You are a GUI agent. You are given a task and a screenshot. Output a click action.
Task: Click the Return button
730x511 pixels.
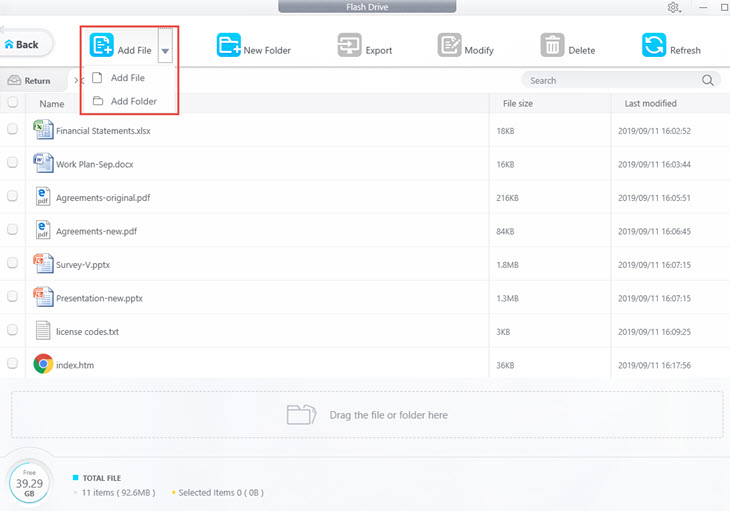(29, 81)
